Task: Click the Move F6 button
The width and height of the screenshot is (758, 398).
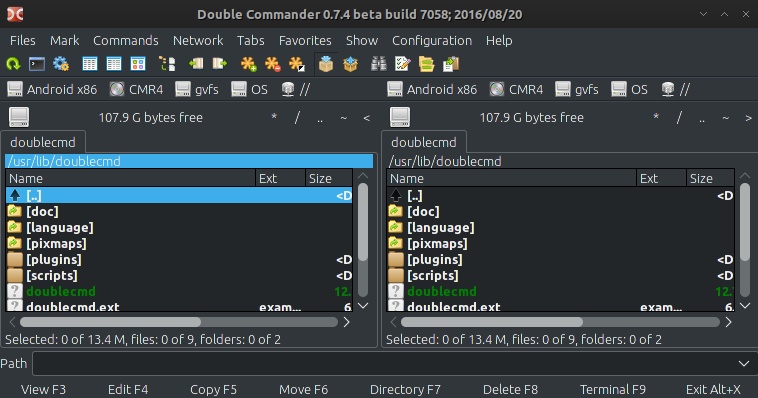Action: pyautogui.click(x=304, y=389)
